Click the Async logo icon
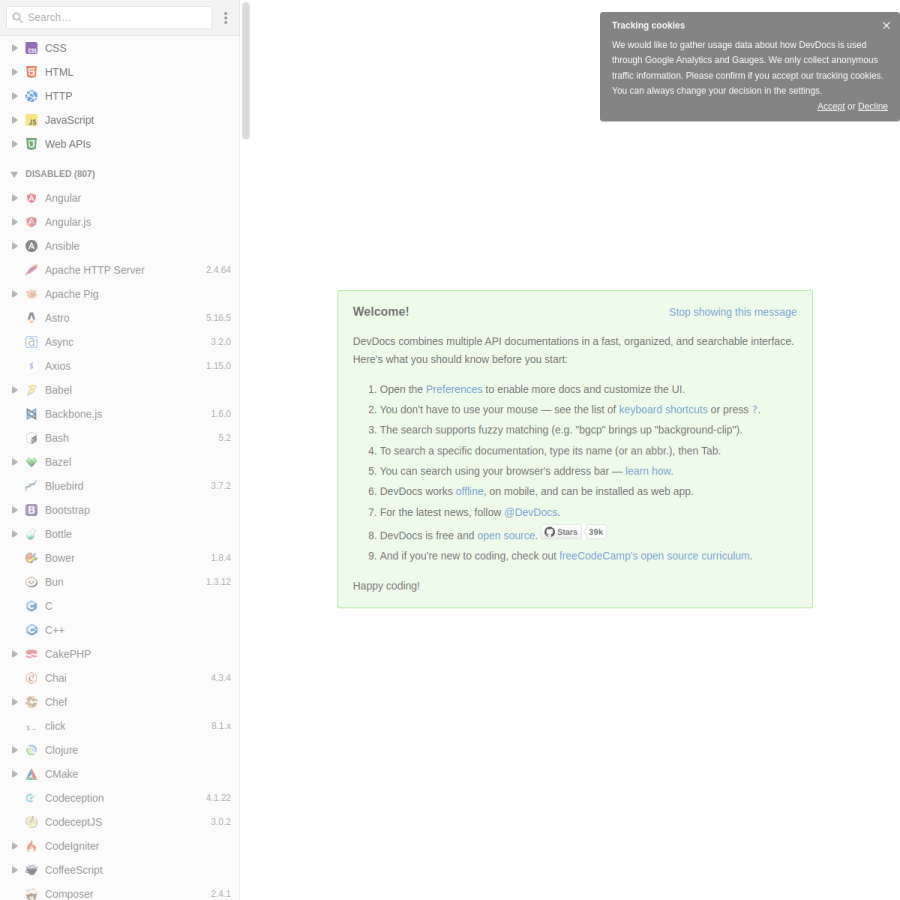This screenshot has width=900, height=900. (x=32, y=342)
